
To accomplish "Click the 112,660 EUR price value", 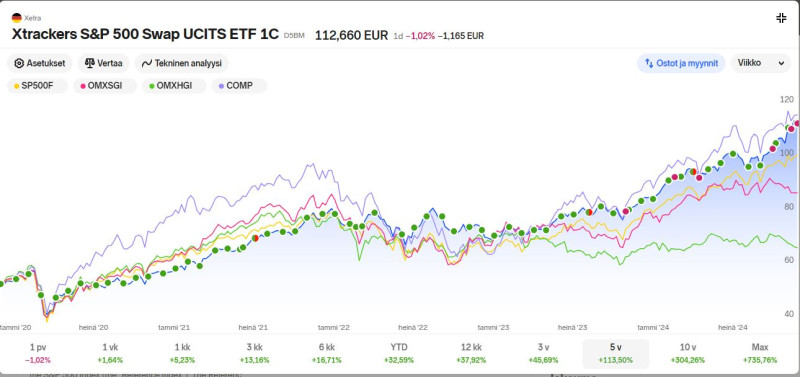I will pyautogui.click(x=352, y=35).
